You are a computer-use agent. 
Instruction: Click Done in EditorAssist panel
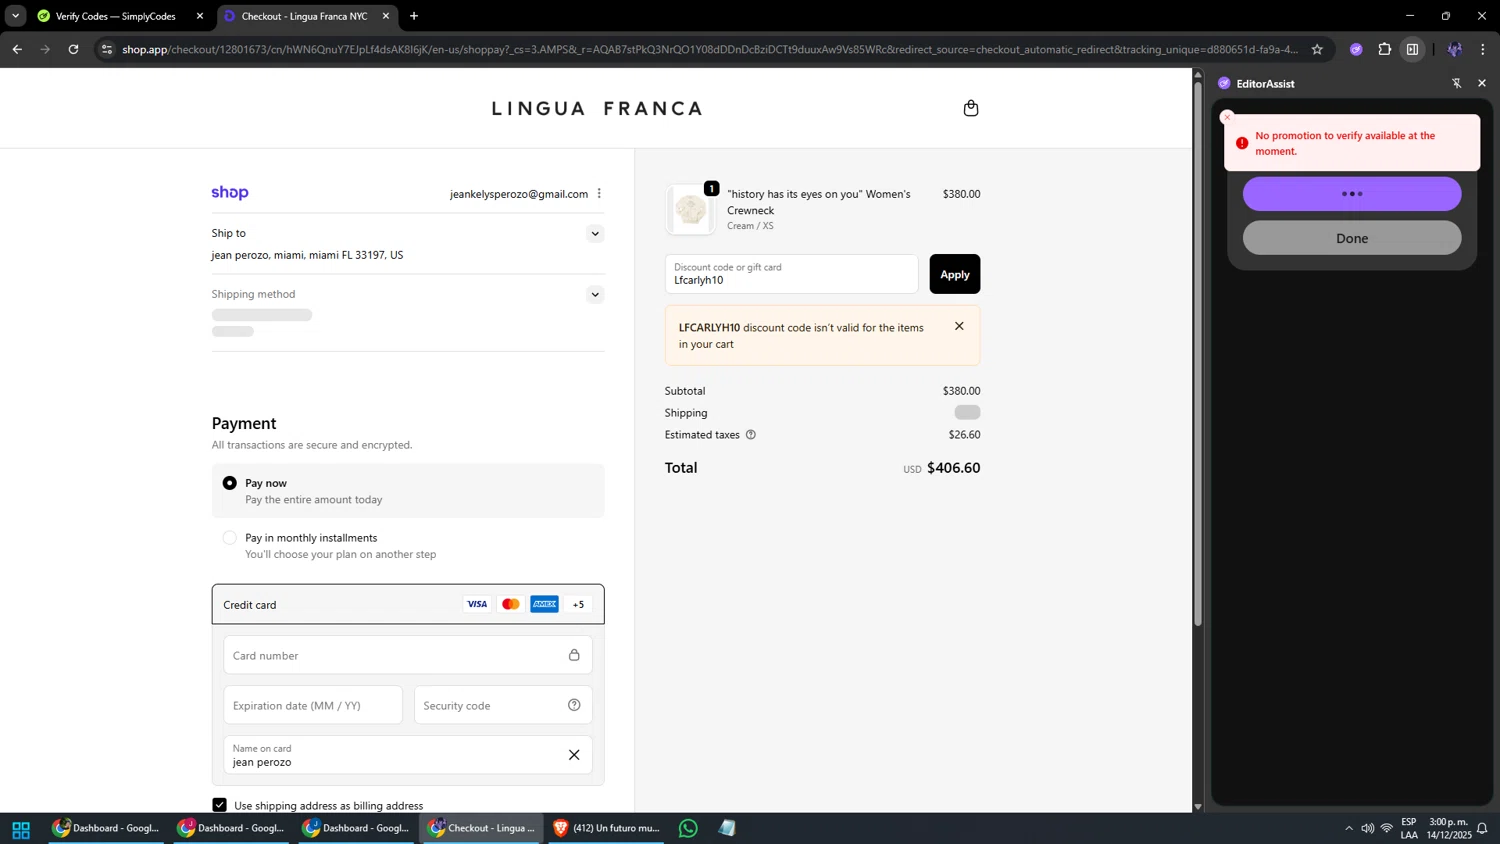[1352, 238]
